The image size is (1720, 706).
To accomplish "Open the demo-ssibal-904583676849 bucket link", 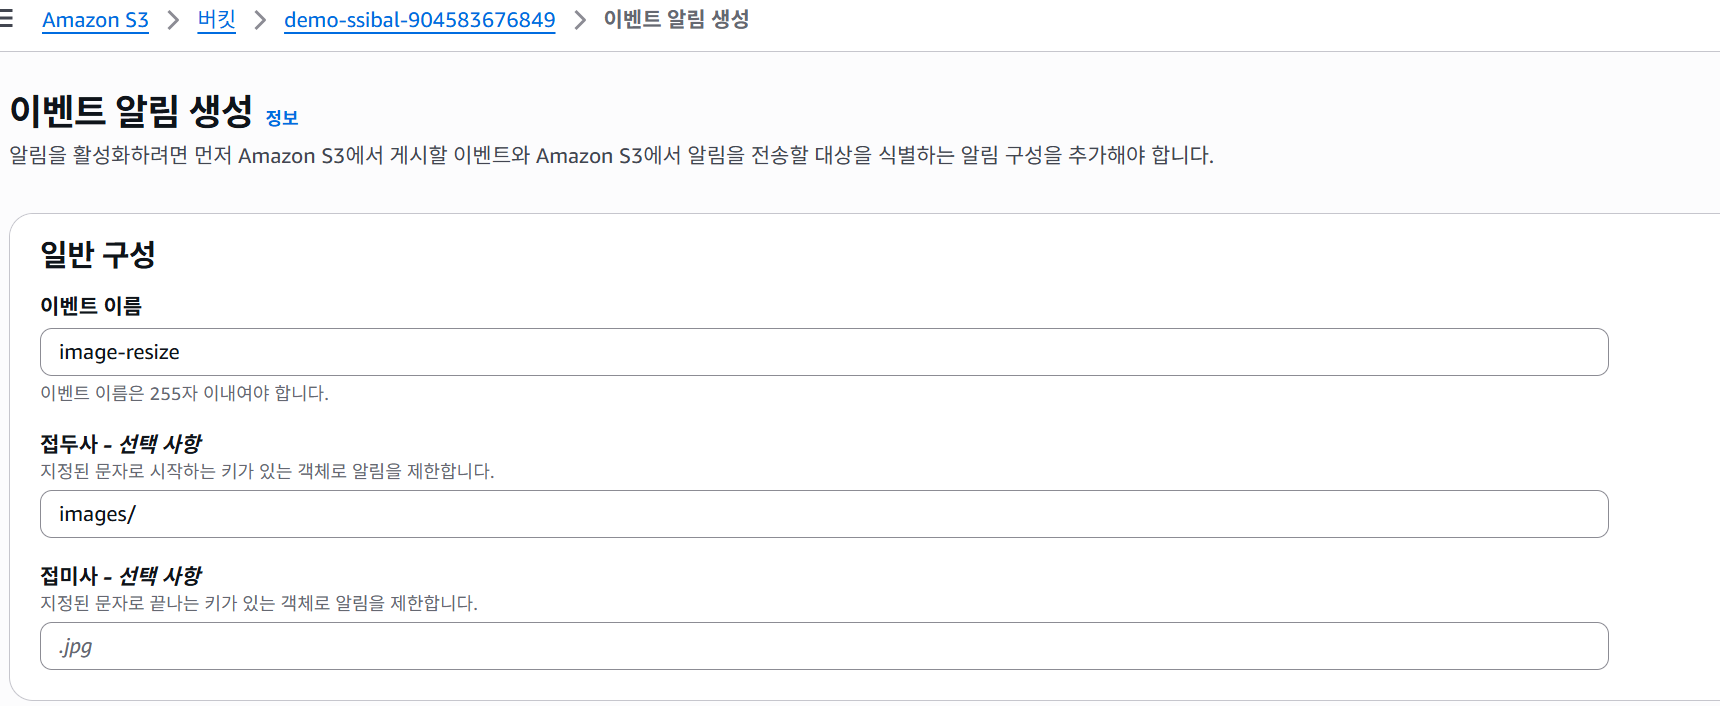I will [x=419, y=20].
